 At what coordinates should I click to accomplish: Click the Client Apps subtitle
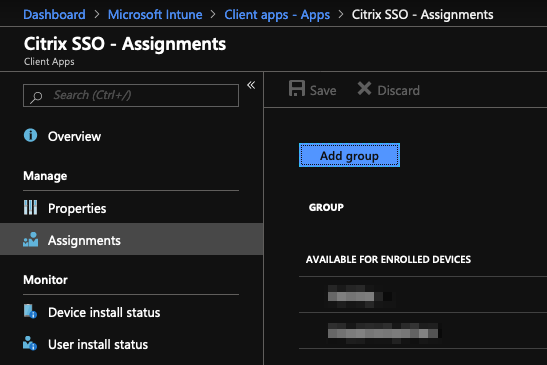(x=49, y=62)
